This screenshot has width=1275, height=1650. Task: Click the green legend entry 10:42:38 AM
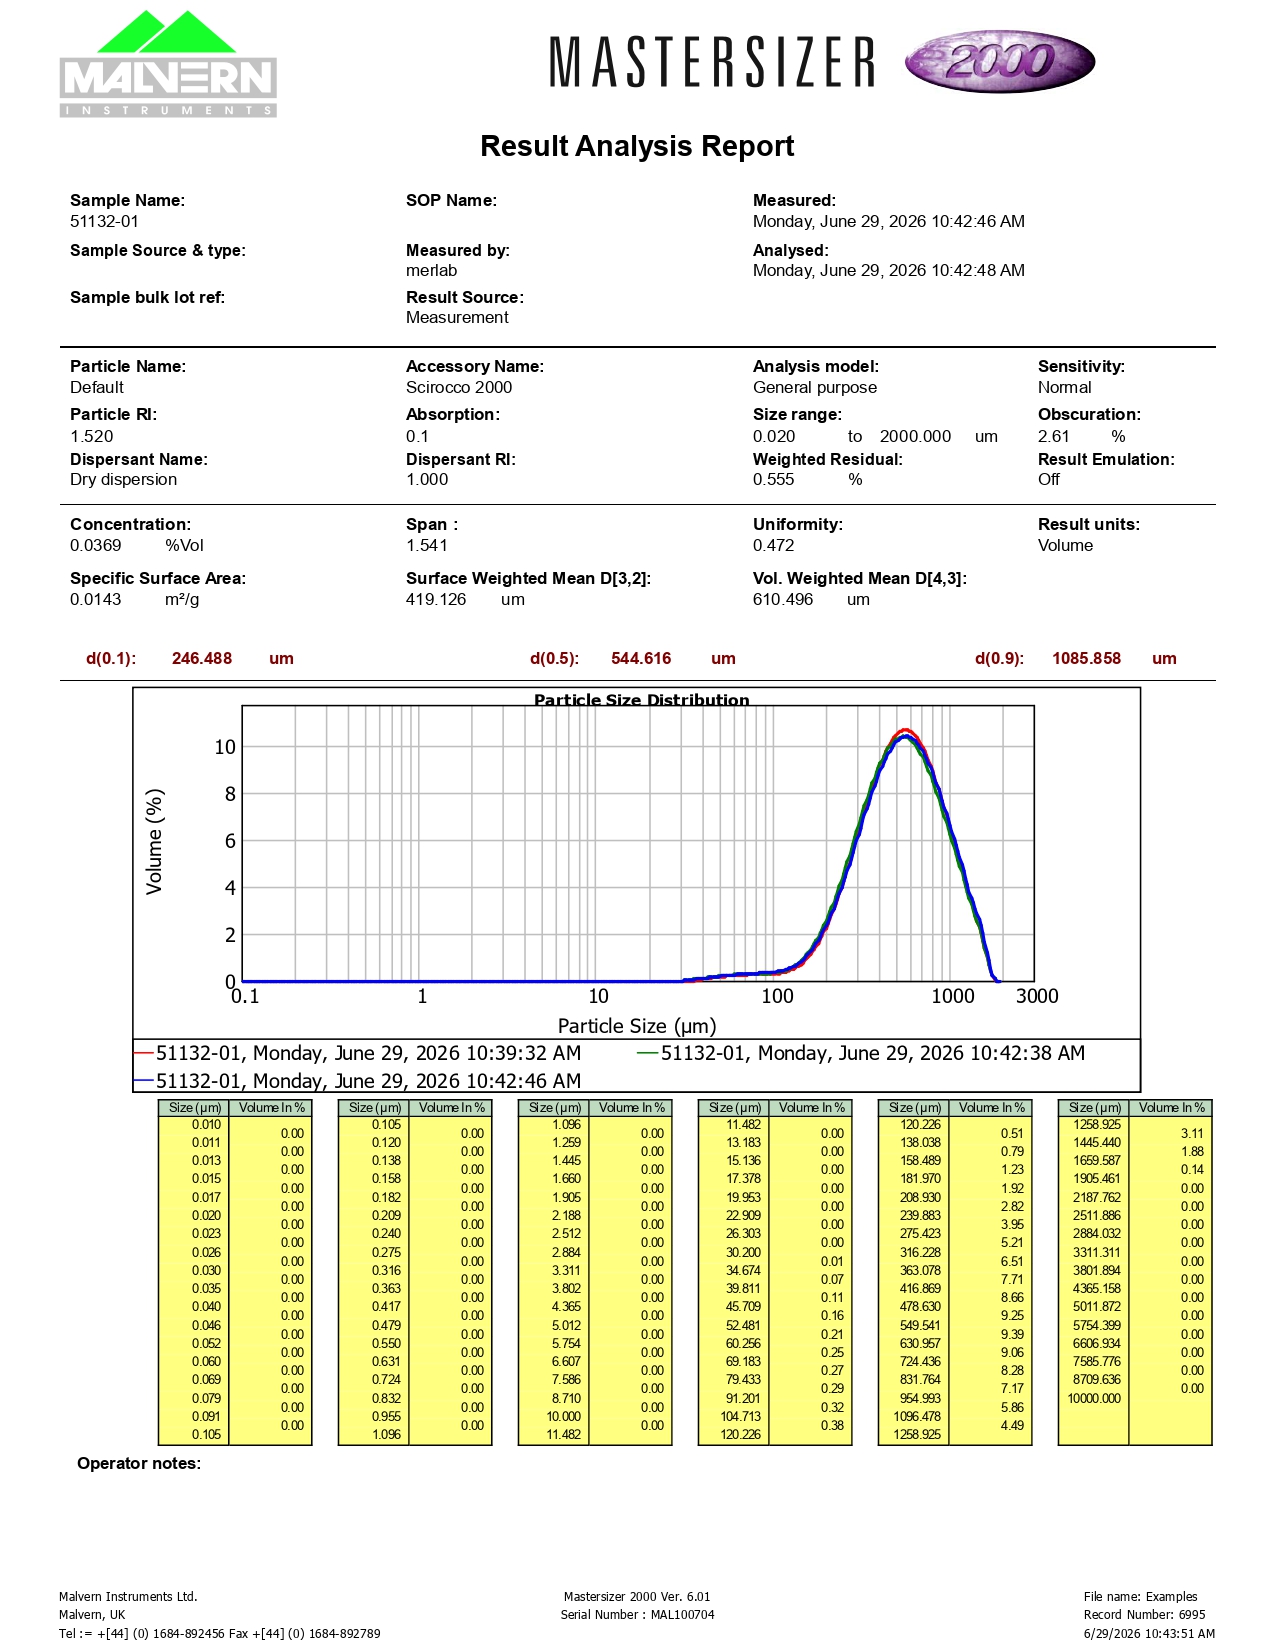[x=861, y=1053]
